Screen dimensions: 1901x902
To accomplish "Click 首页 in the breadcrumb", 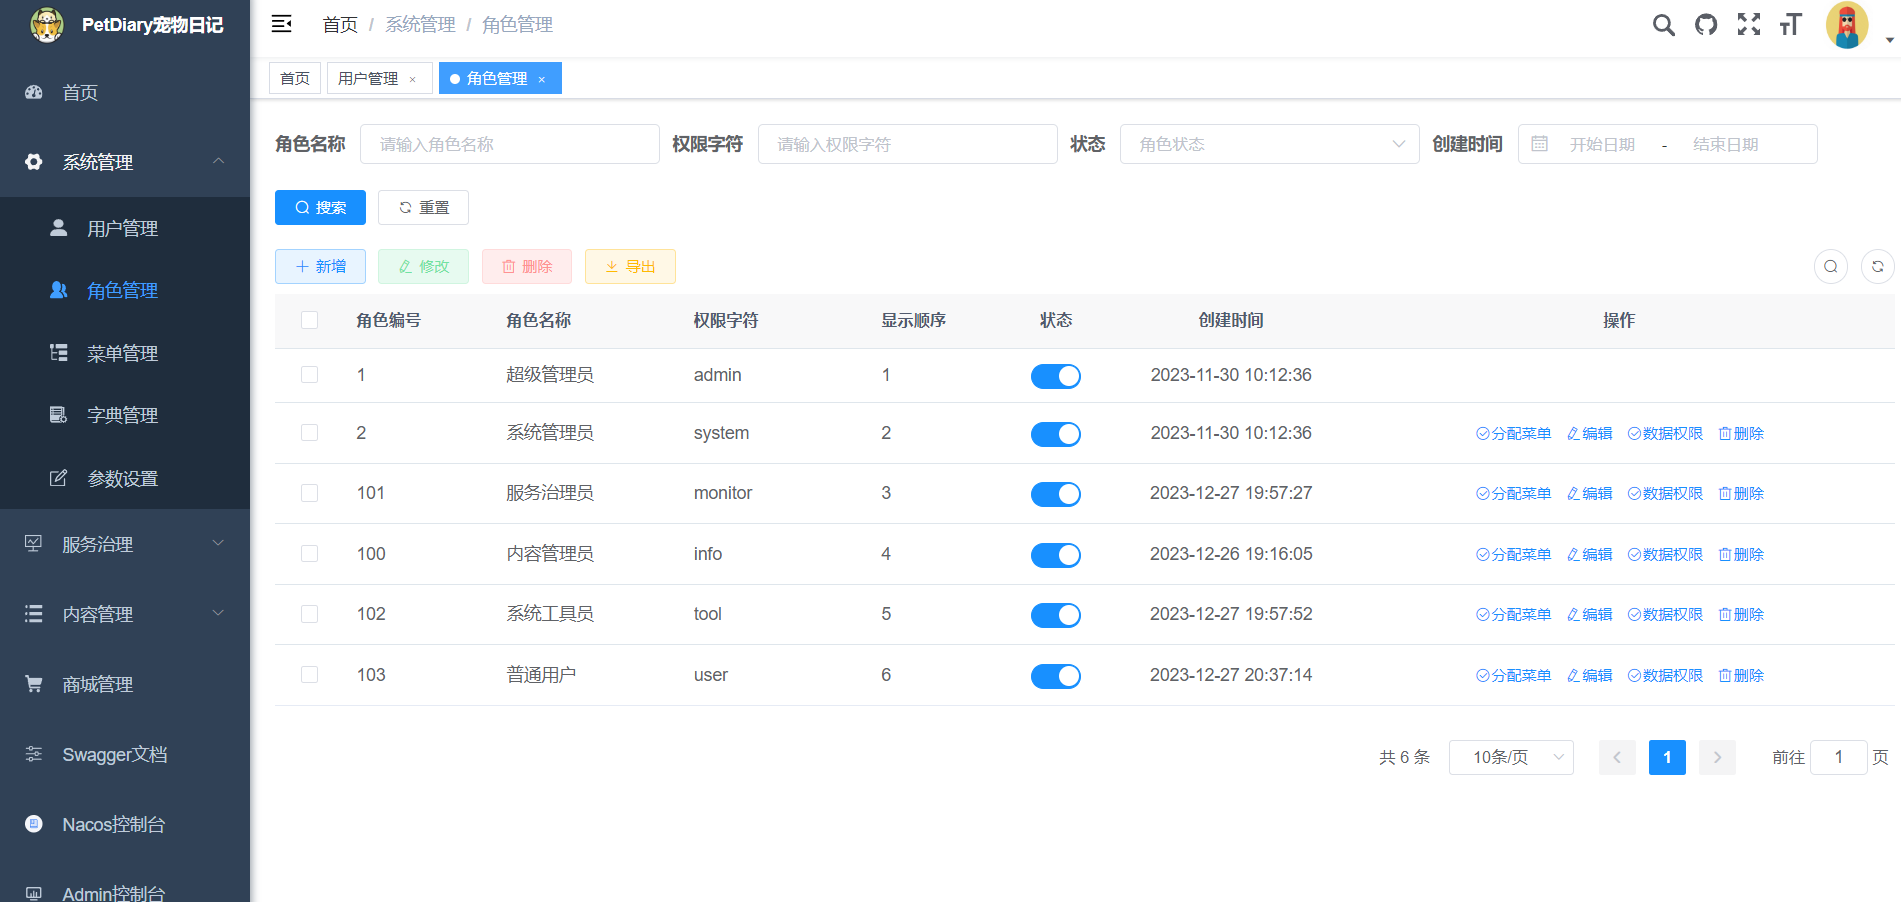I will [x=340, y=25].
